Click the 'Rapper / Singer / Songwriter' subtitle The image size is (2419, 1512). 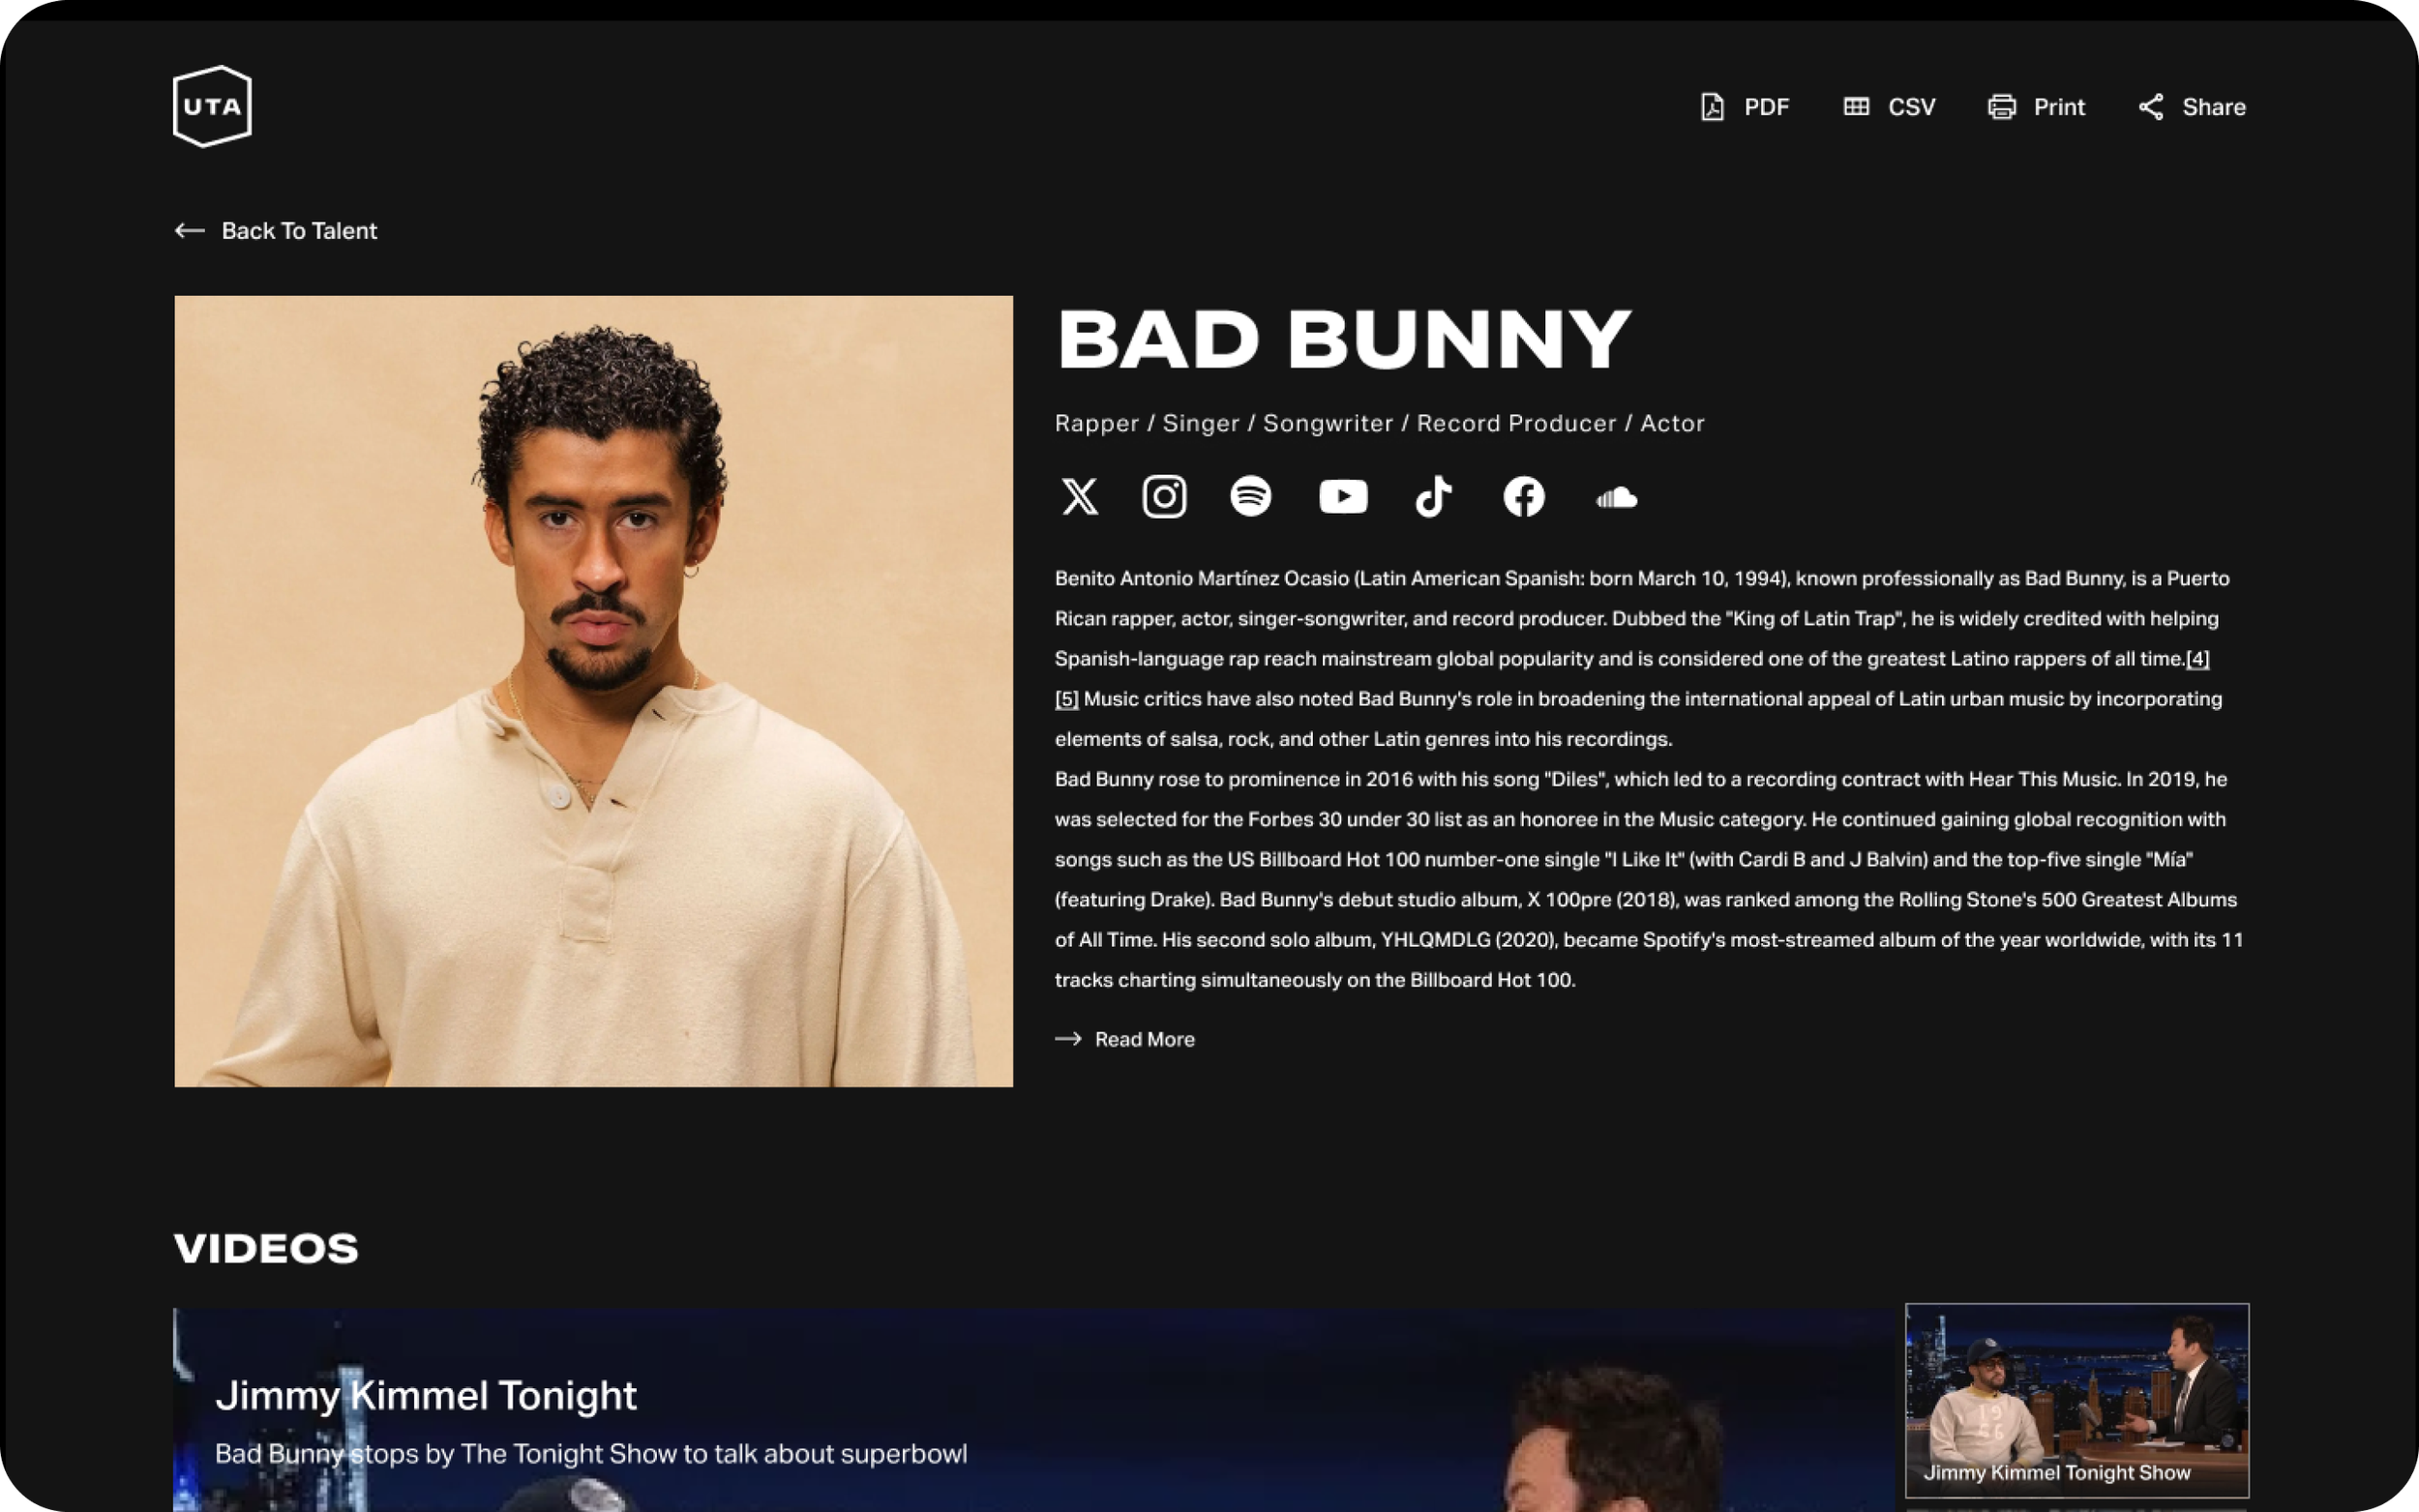(1380, 423)
